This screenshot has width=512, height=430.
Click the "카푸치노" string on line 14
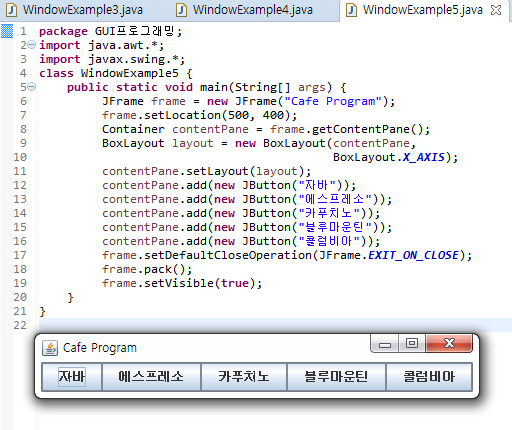pyautogui.click(x=329, y=213)
